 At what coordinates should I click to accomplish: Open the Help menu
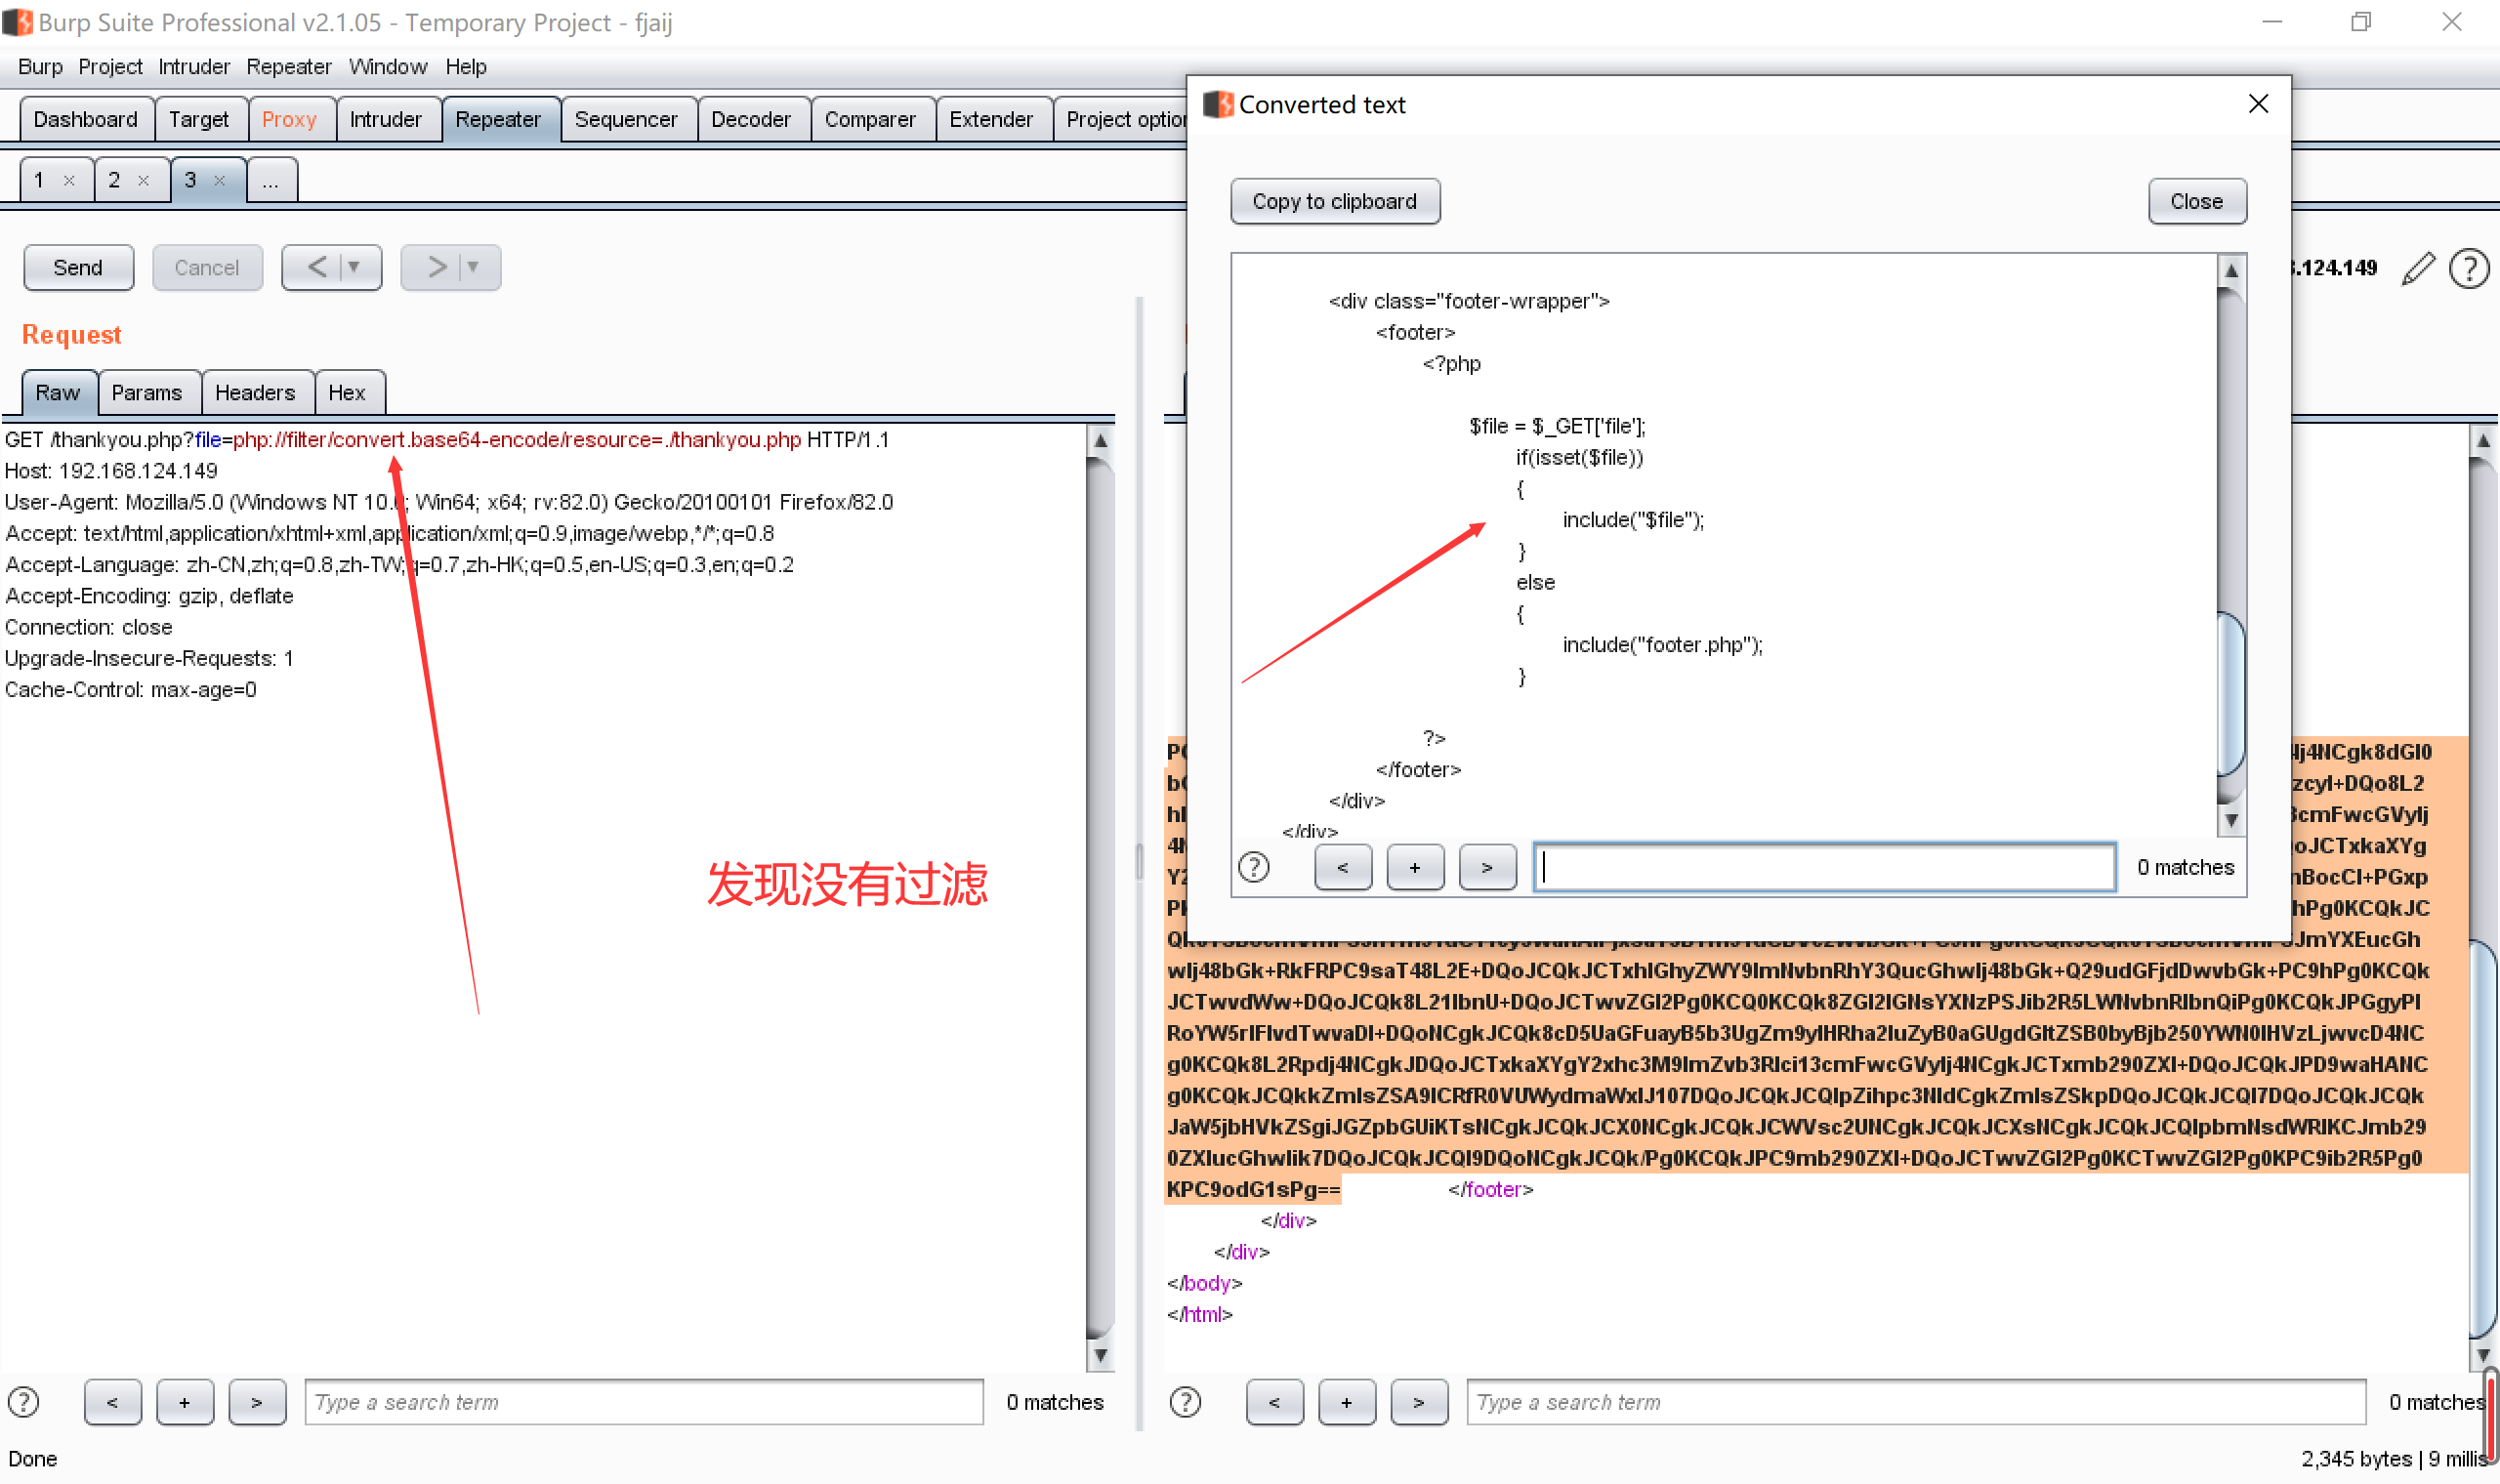pos(466,67)
